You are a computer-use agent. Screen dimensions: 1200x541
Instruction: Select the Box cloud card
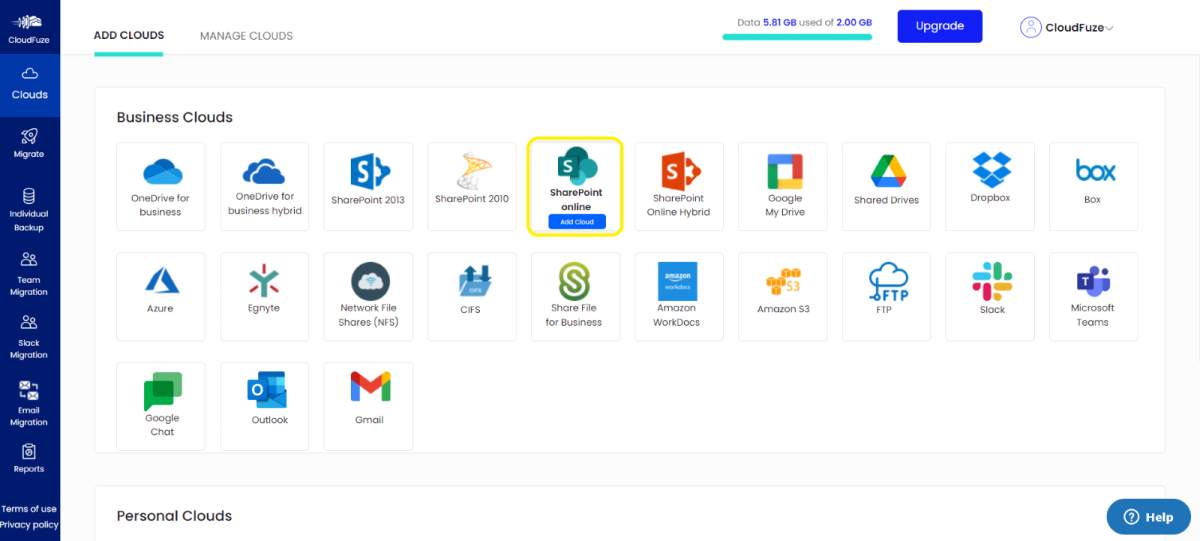tap(1093, 186)
